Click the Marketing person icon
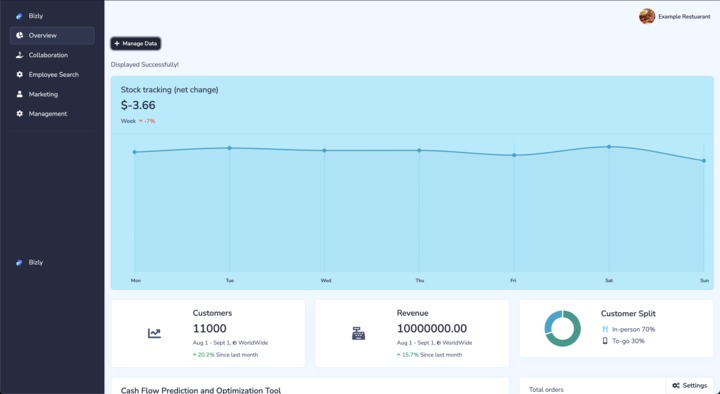Screen dimensions: 720x394 click(19, 94)
